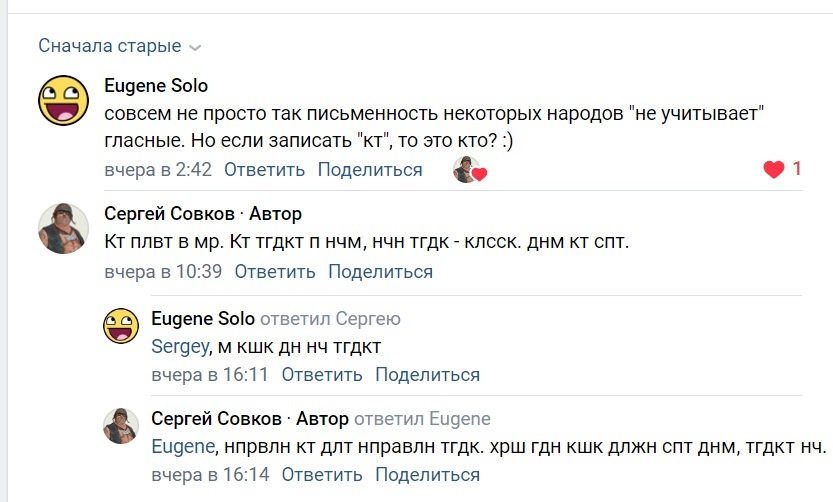Click the chevron next to "Сначала старые"
The image size is (833, 502).
195,47
